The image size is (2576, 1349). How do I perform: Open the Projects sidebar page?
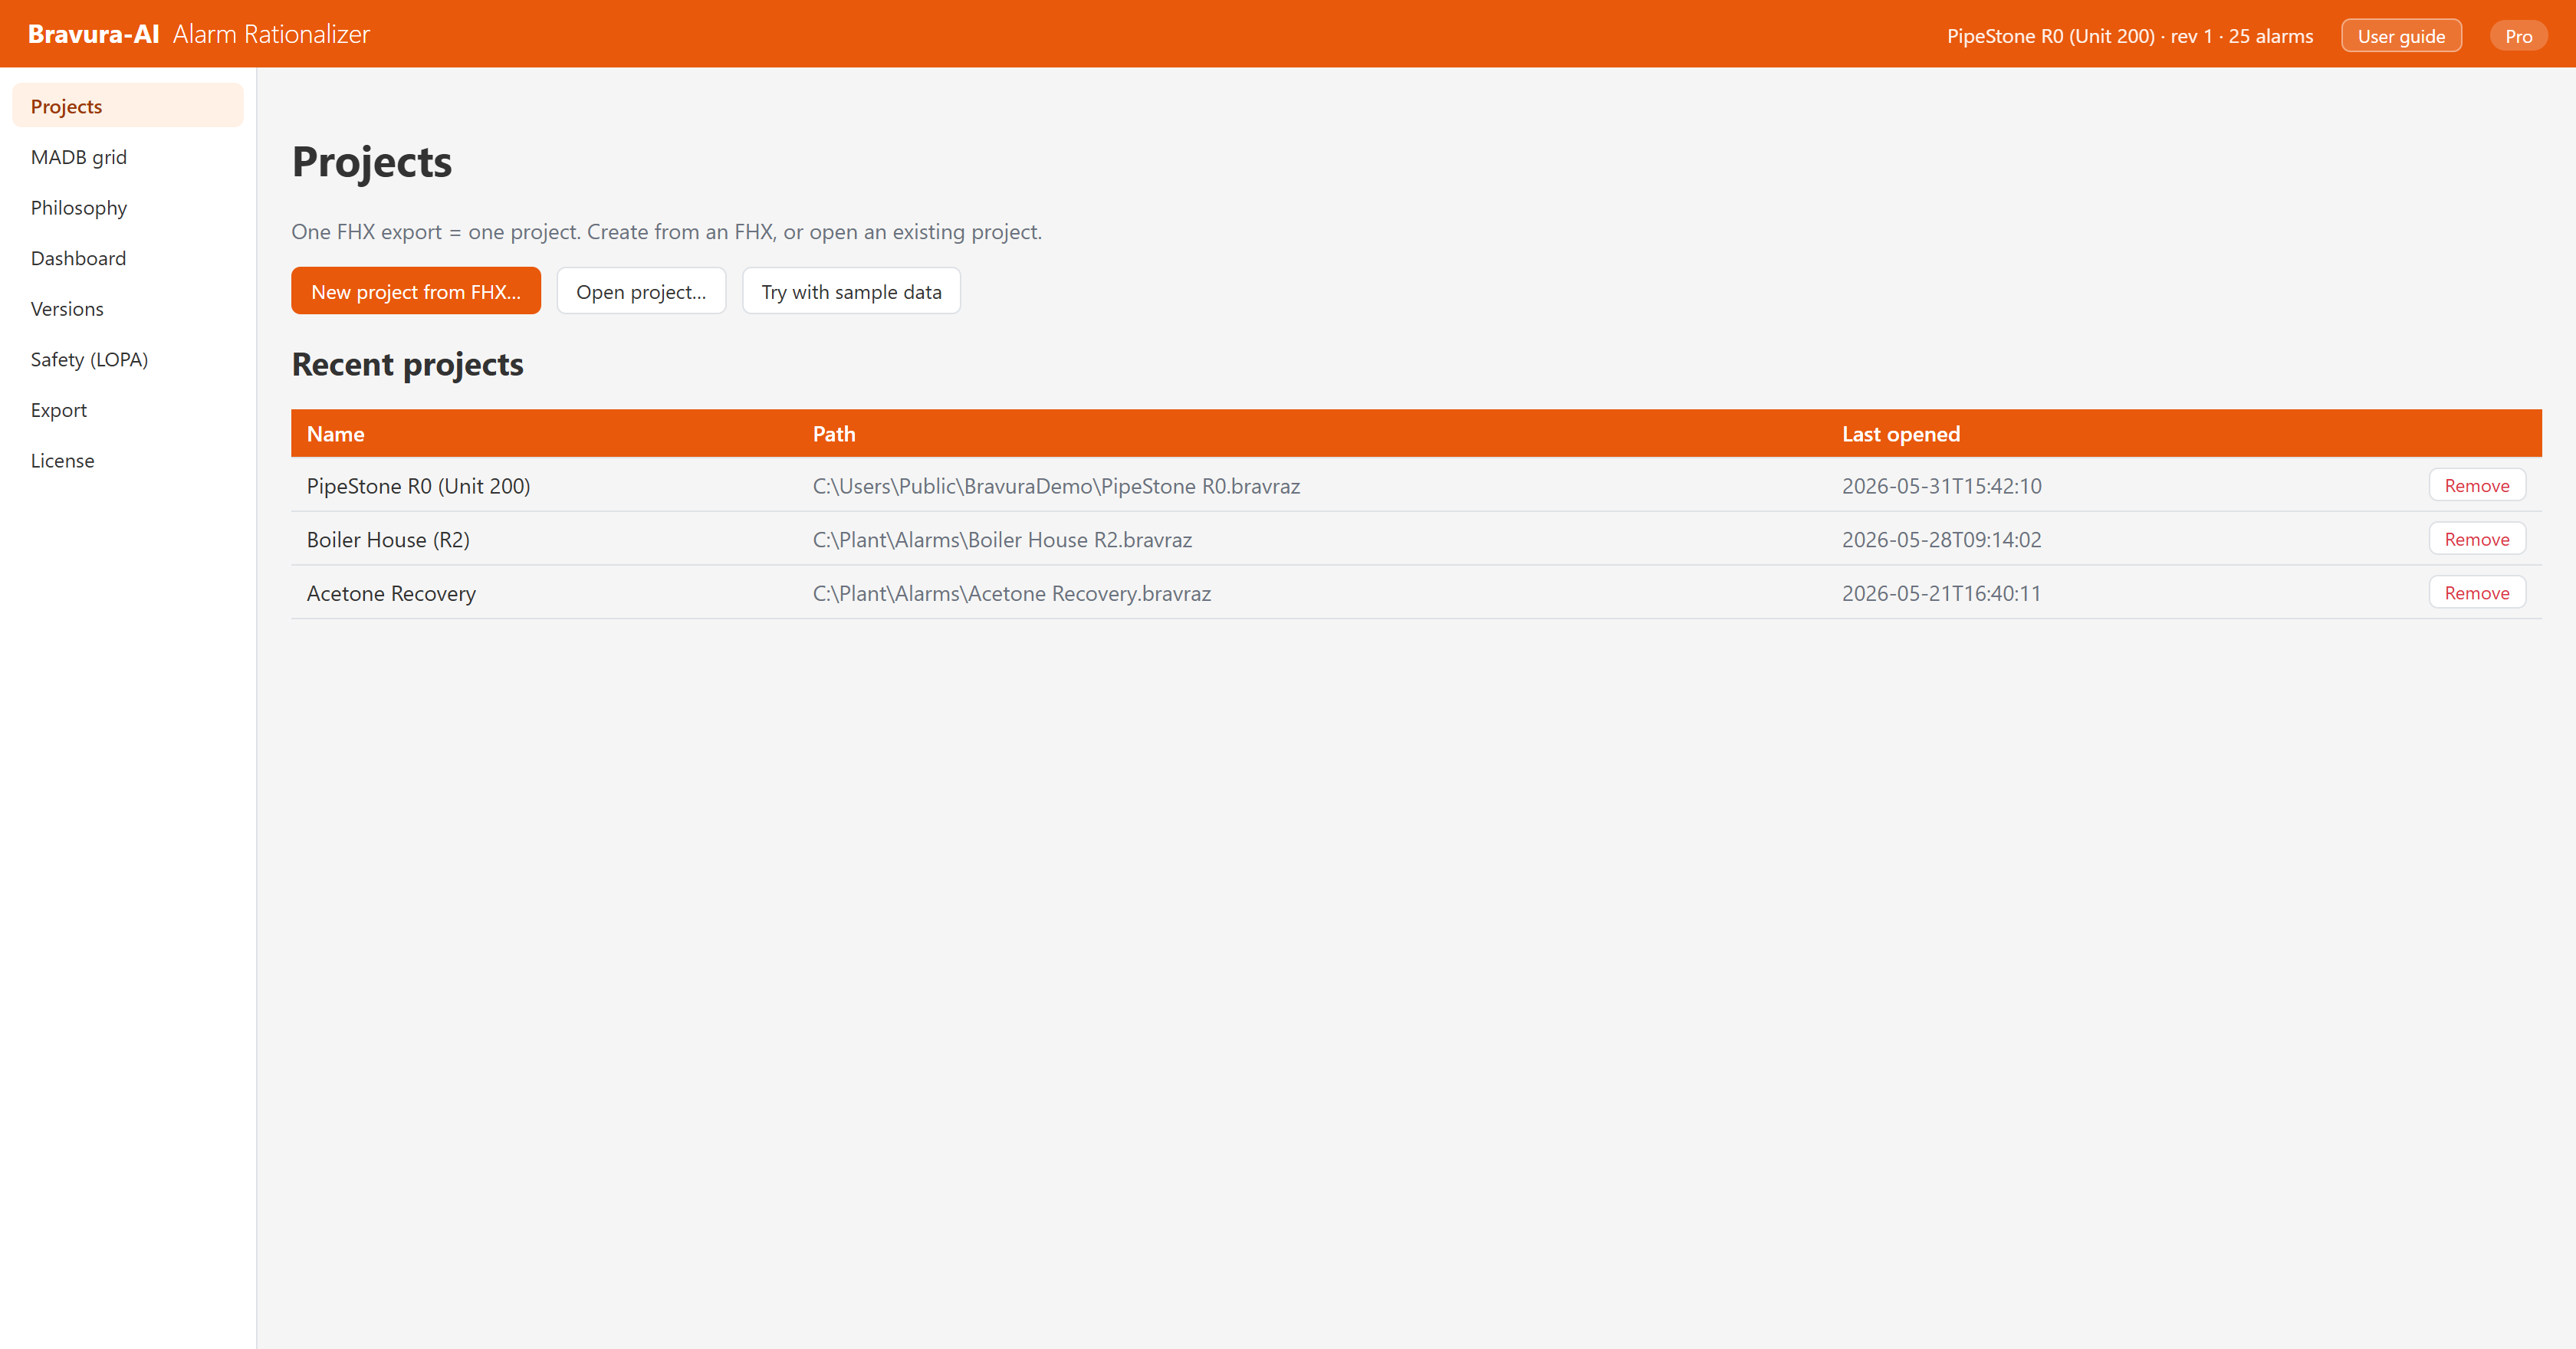point(128,106)
